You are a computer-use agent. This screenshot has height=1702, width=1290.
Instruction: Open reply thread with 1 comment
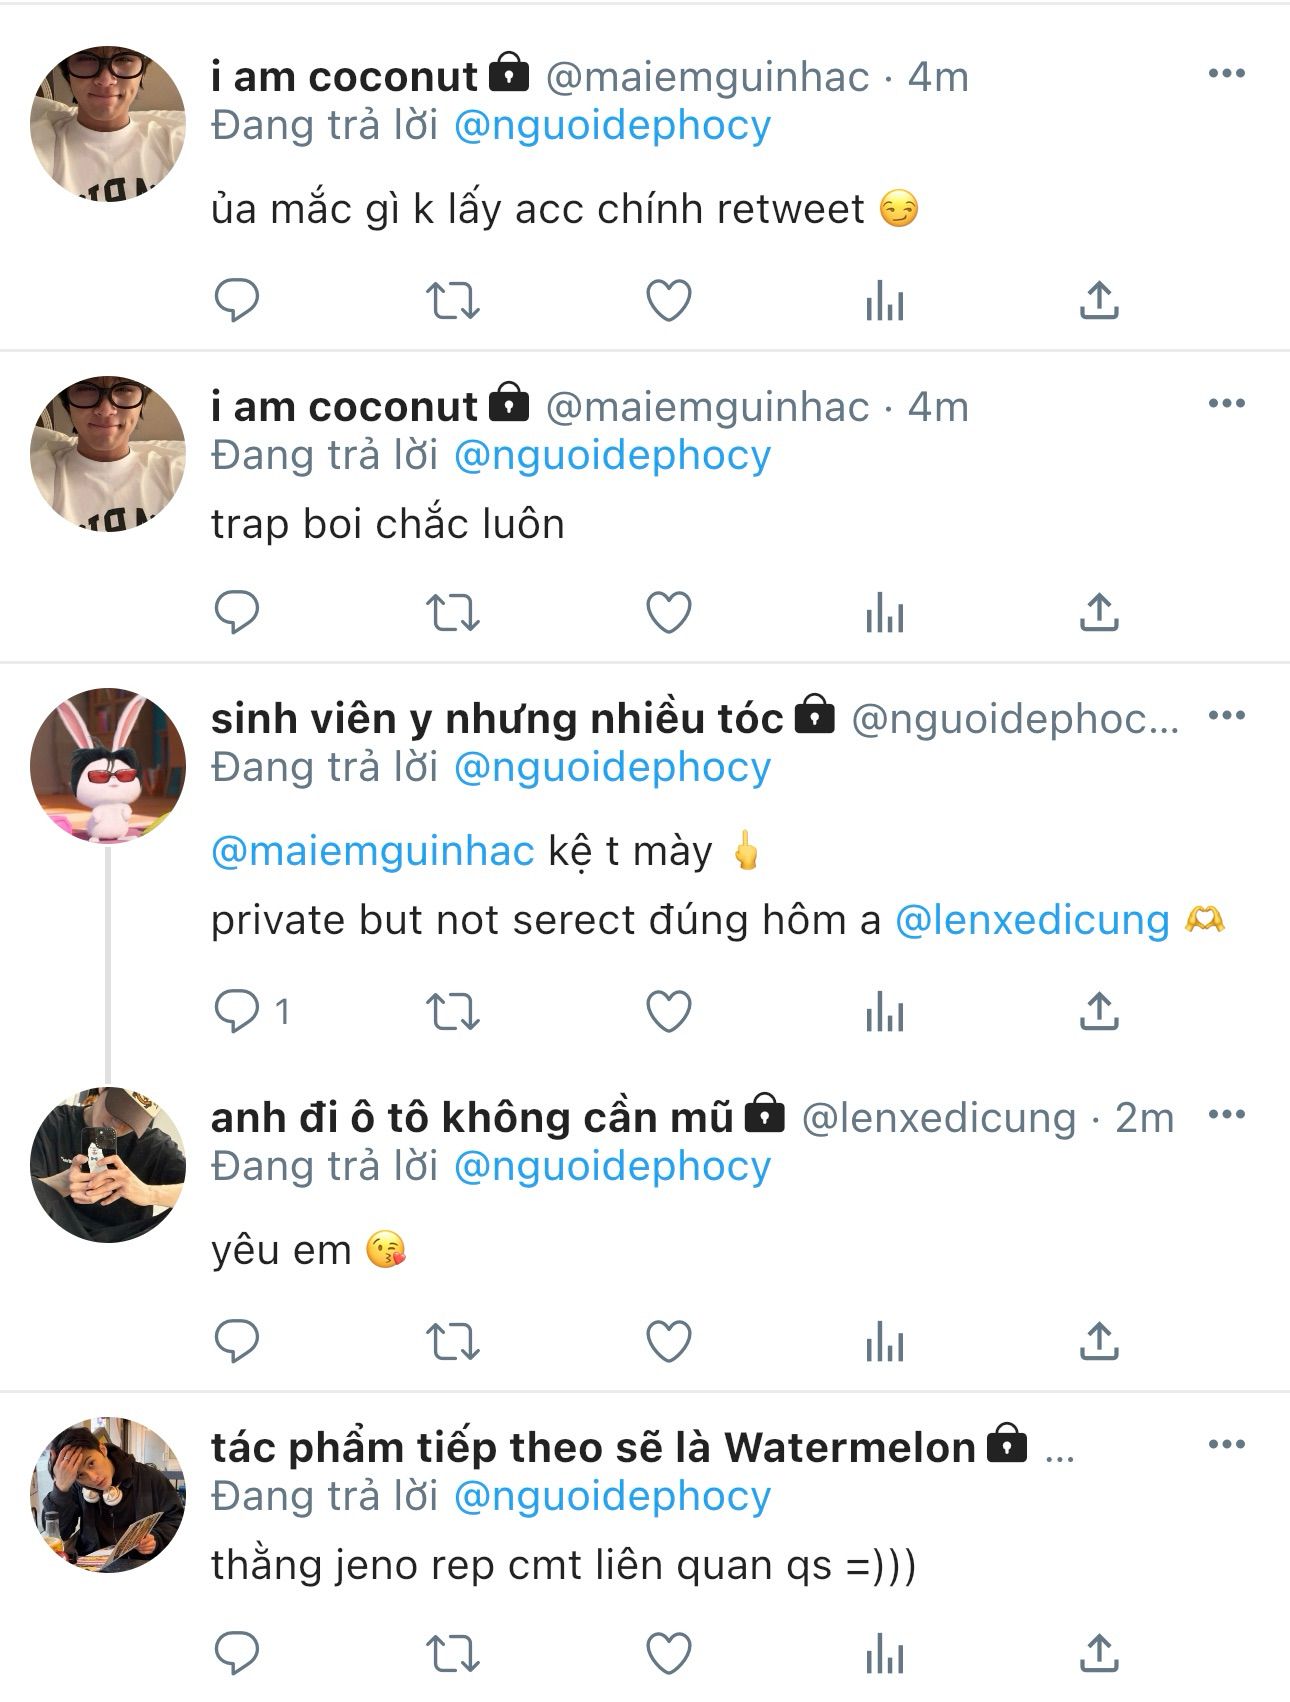click(x=251, y=1012)
